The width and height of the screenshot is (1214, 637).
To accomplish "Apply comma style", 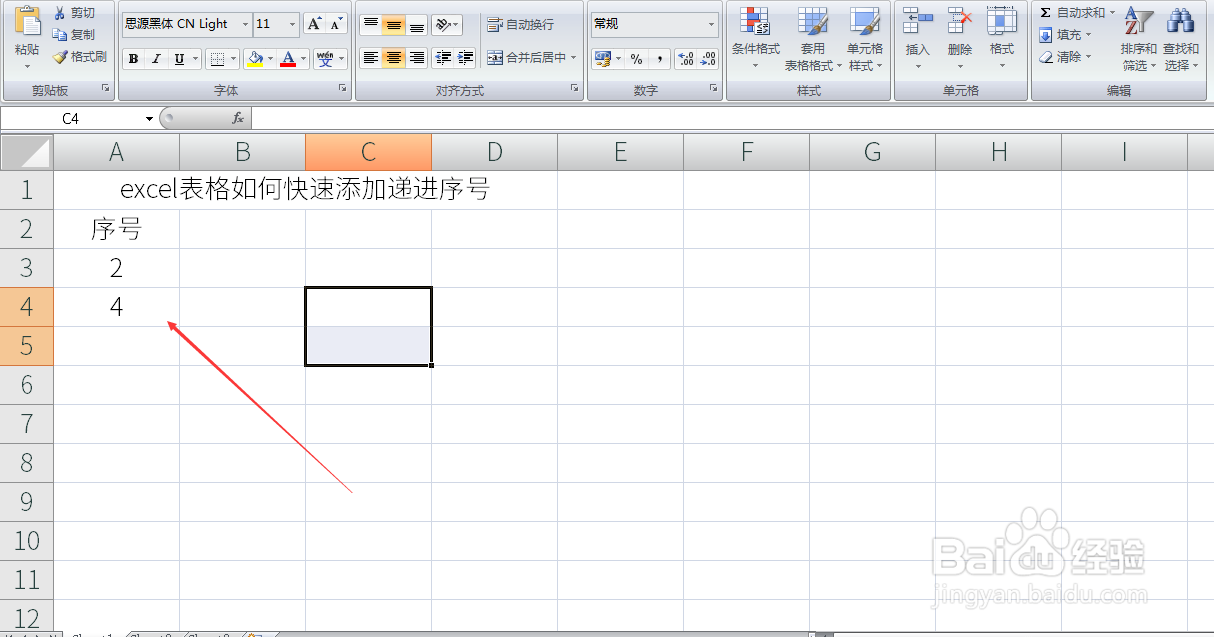I will tap(659, 59).
